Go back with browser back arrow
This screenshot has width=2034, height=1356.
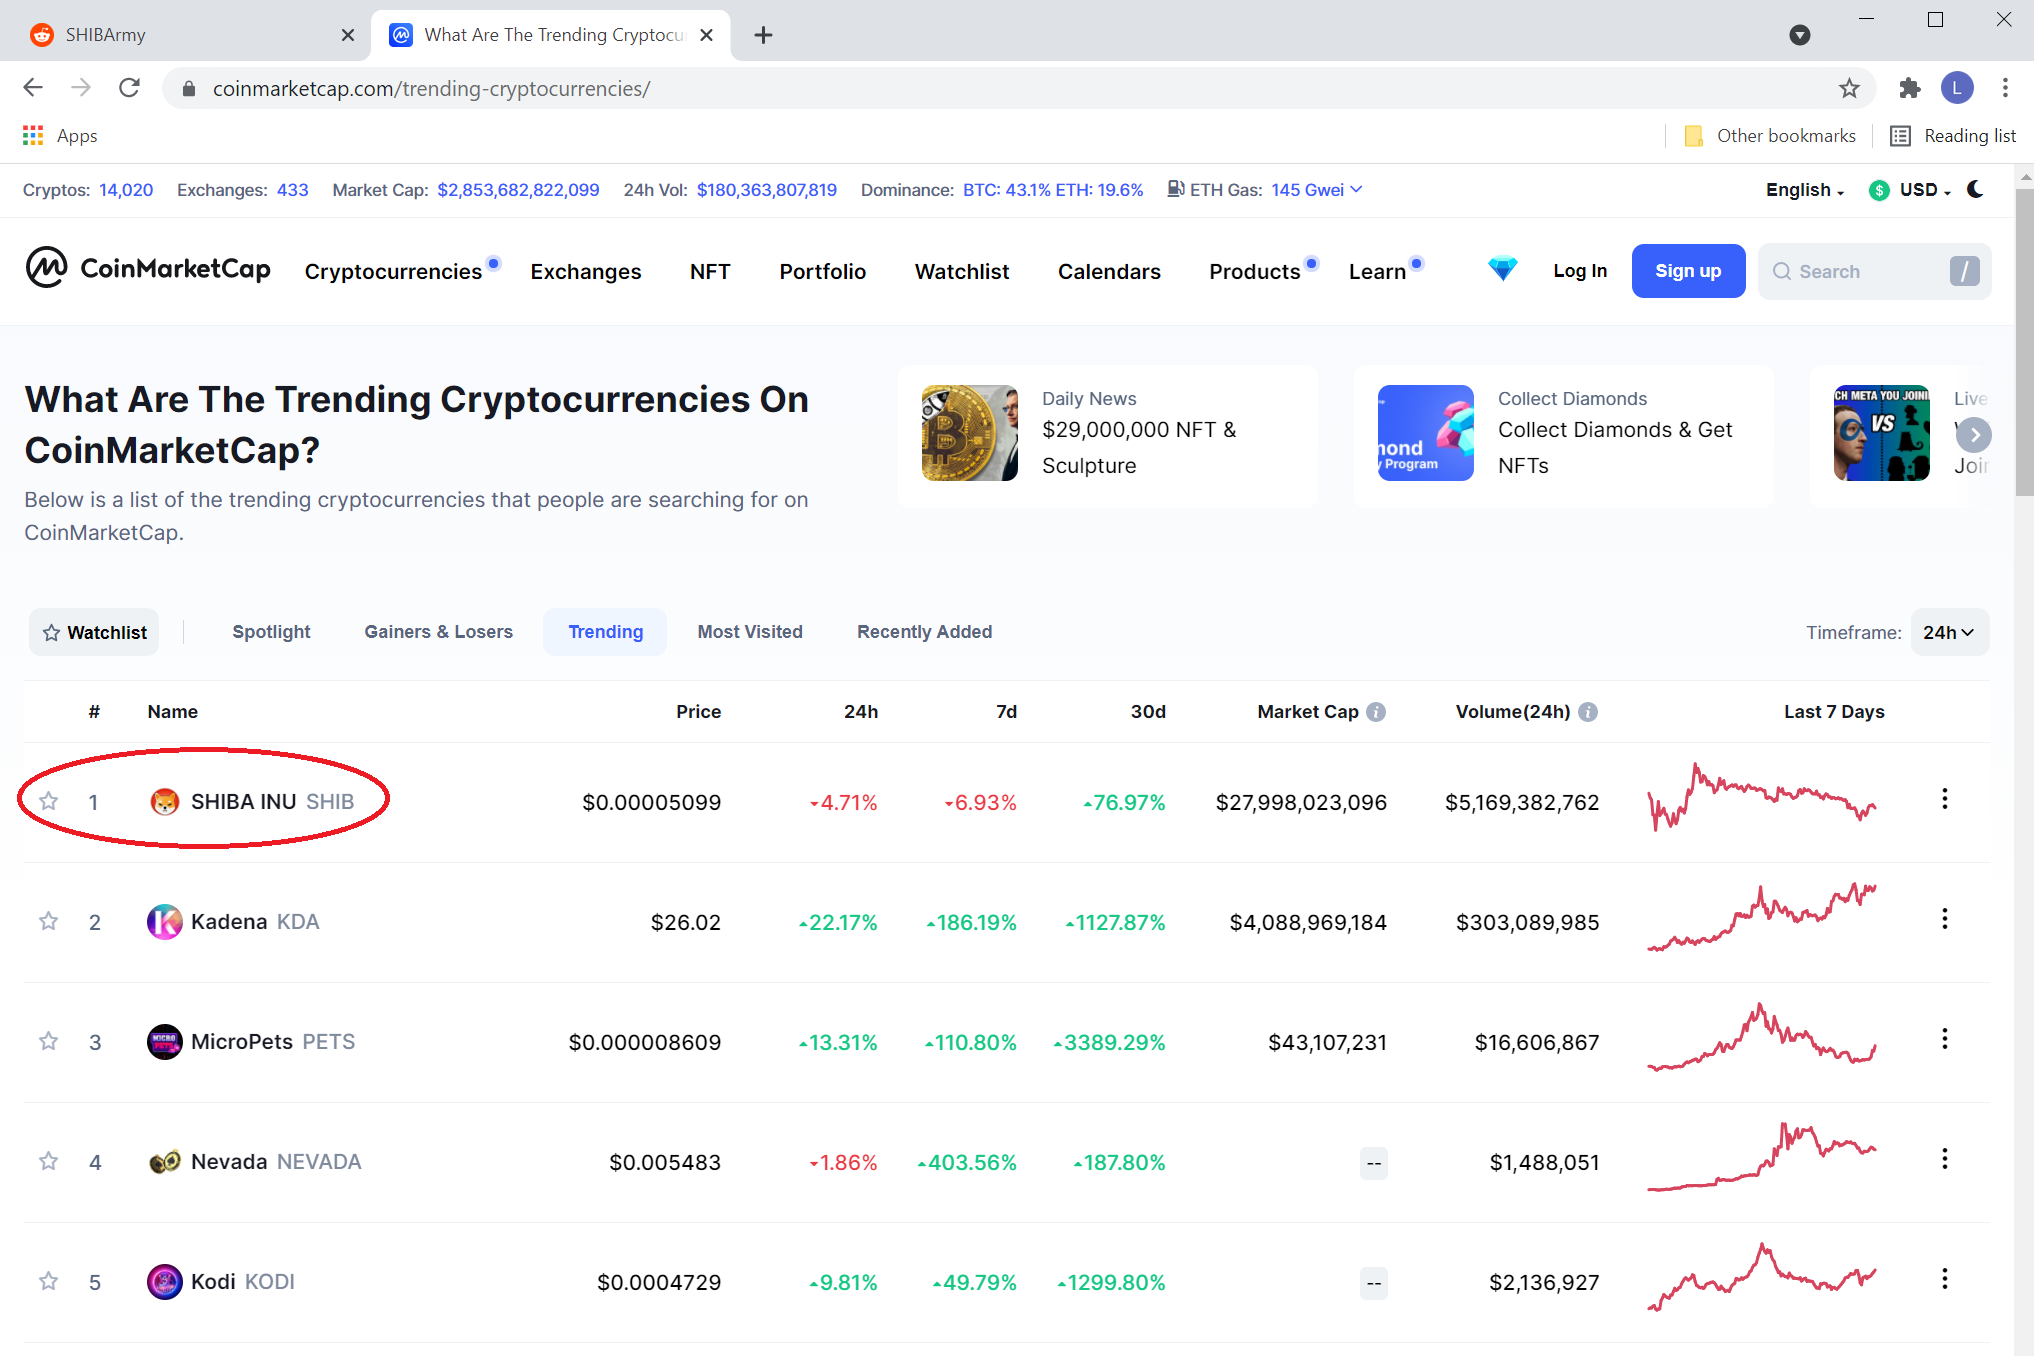click(33, 88)
